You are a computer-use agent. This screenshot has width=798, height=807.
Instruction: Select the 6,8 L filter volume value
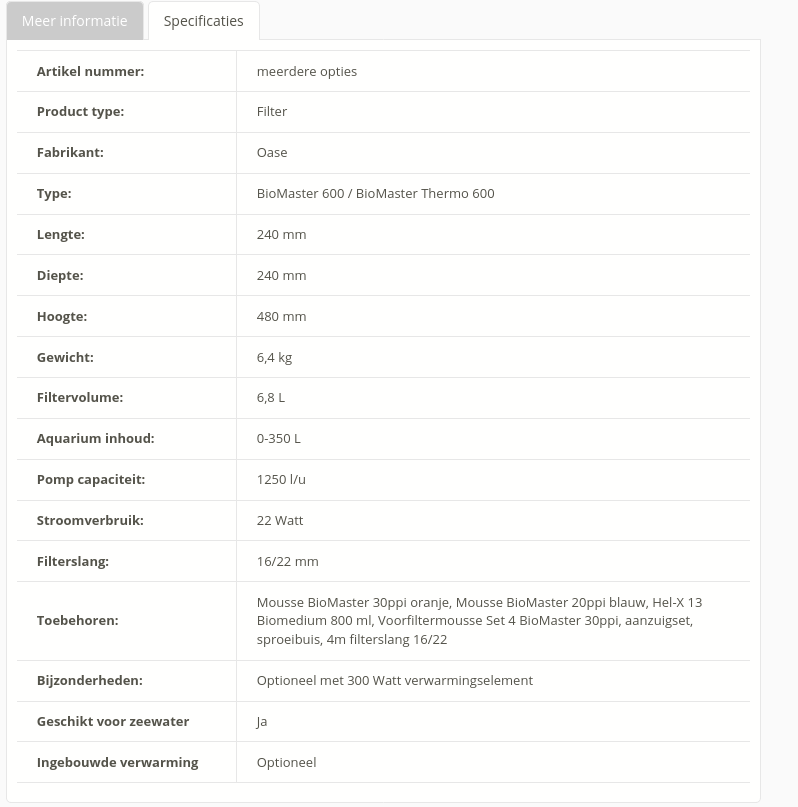270,397
